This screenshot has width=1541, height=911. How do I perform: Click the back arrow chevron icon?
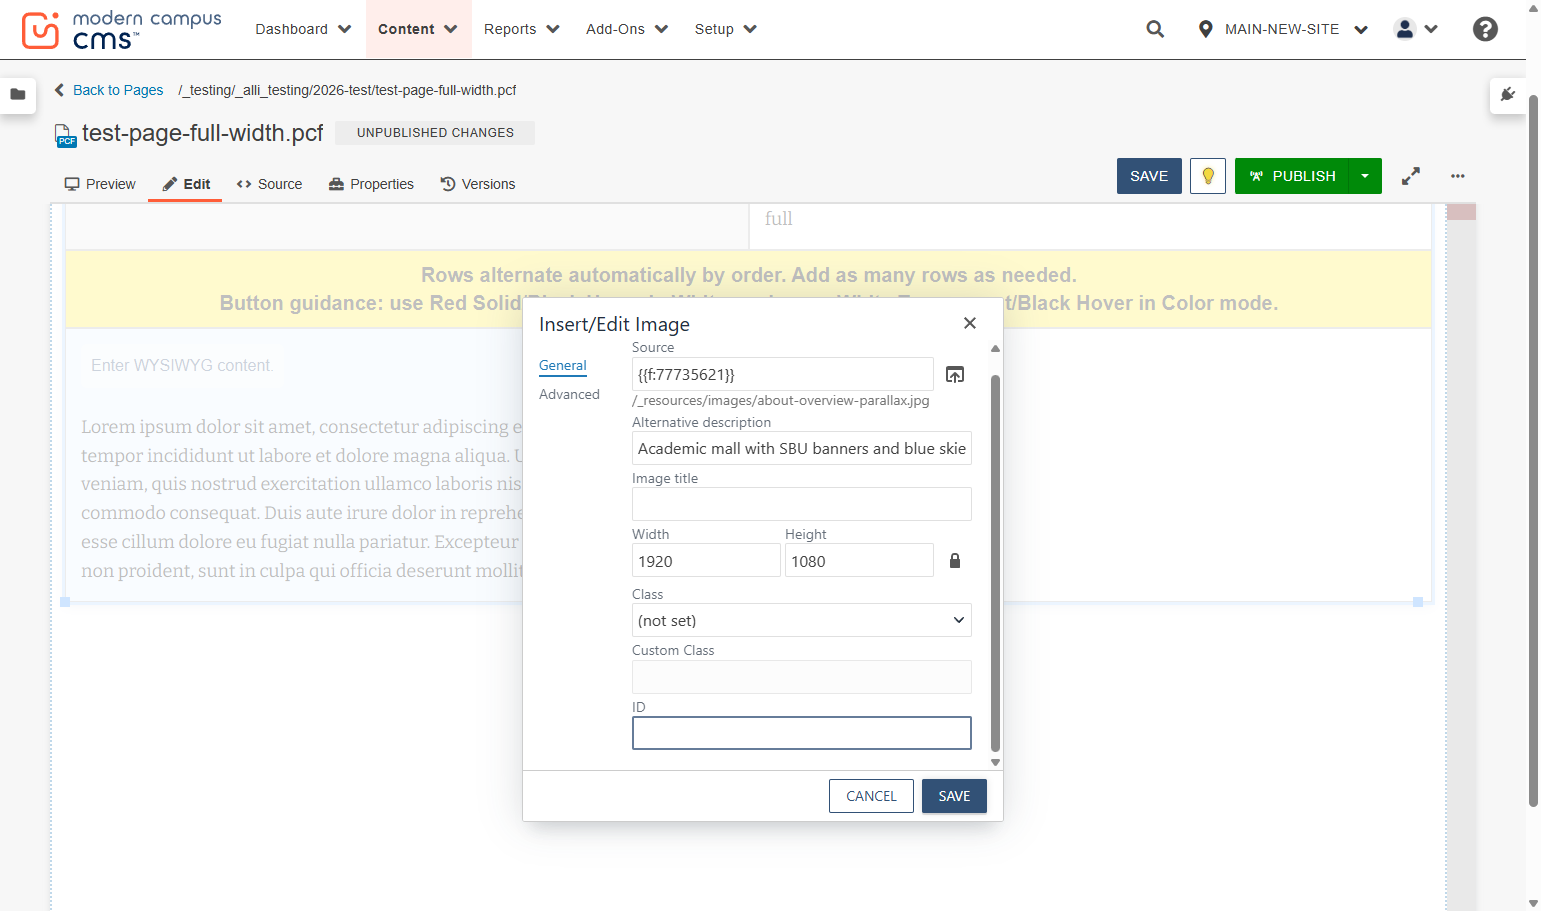[x=60, y=90]
